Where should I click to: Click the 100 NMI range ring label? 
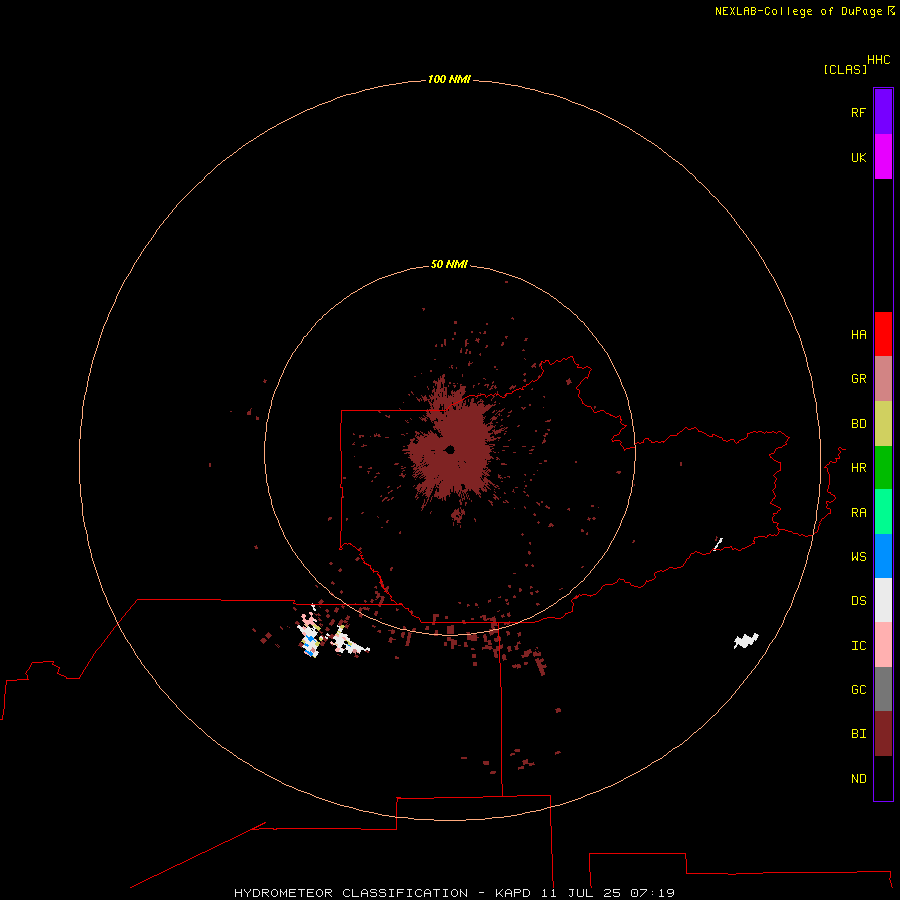[x=449, y=79]
